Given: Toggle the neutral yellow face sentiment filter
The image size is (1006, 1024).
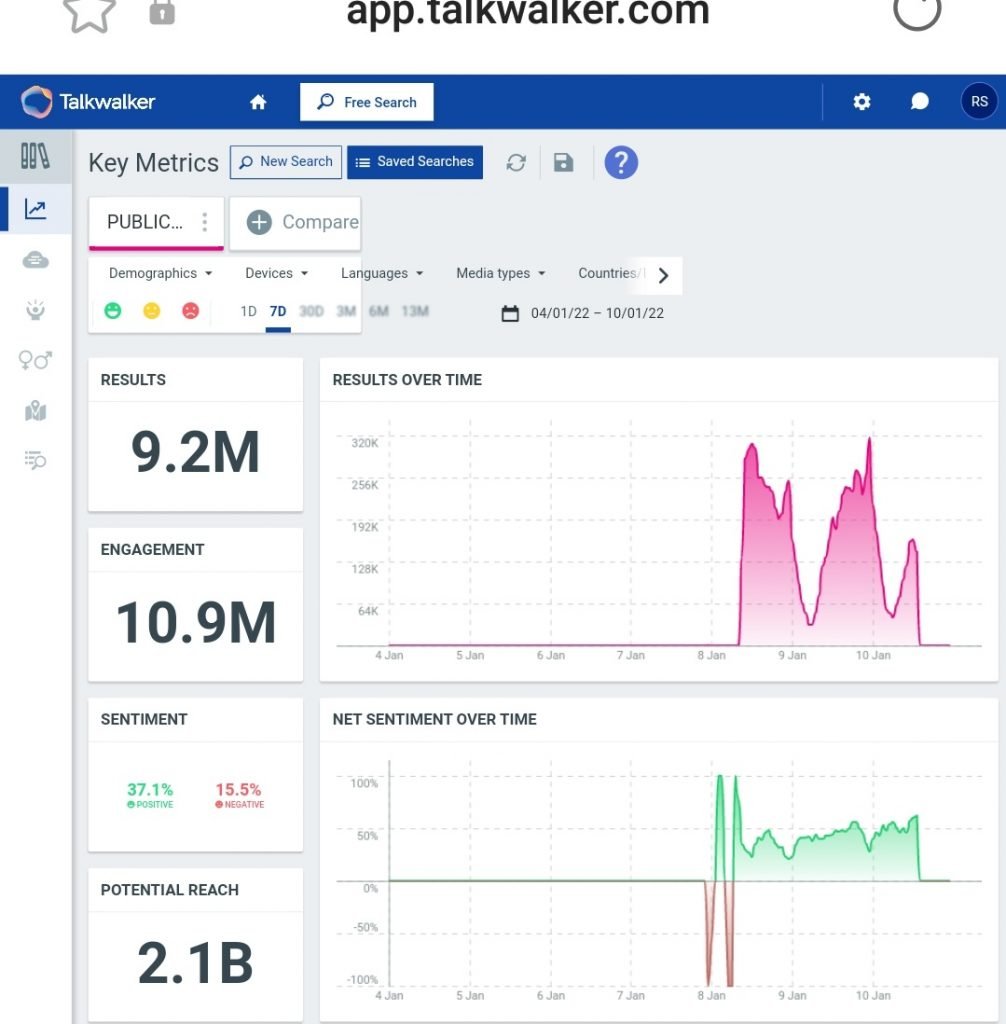Looking at the screenshot, I should 151,311.
